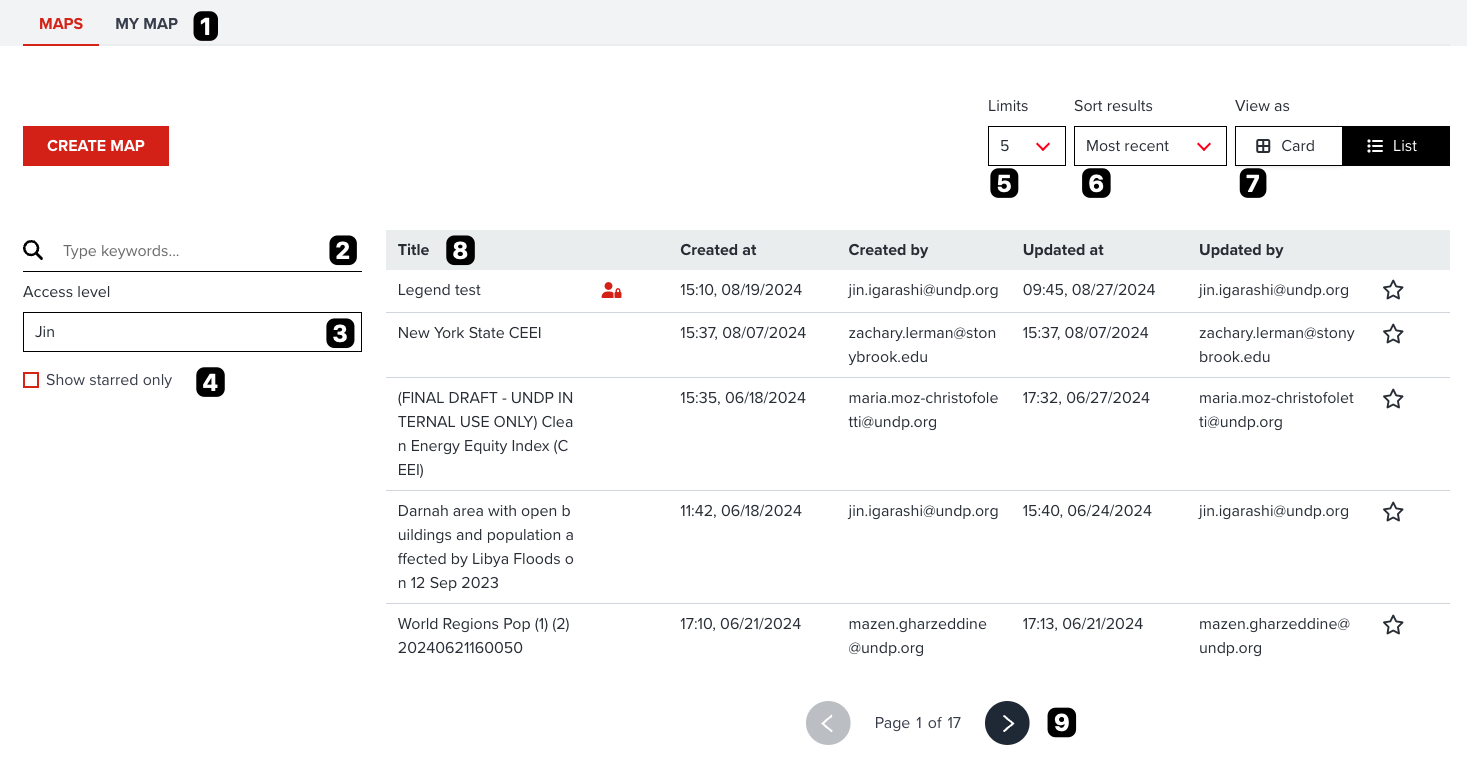Switch to the MY MAP tab
This screenshot has height=777, width=1467.
[148, 23]
